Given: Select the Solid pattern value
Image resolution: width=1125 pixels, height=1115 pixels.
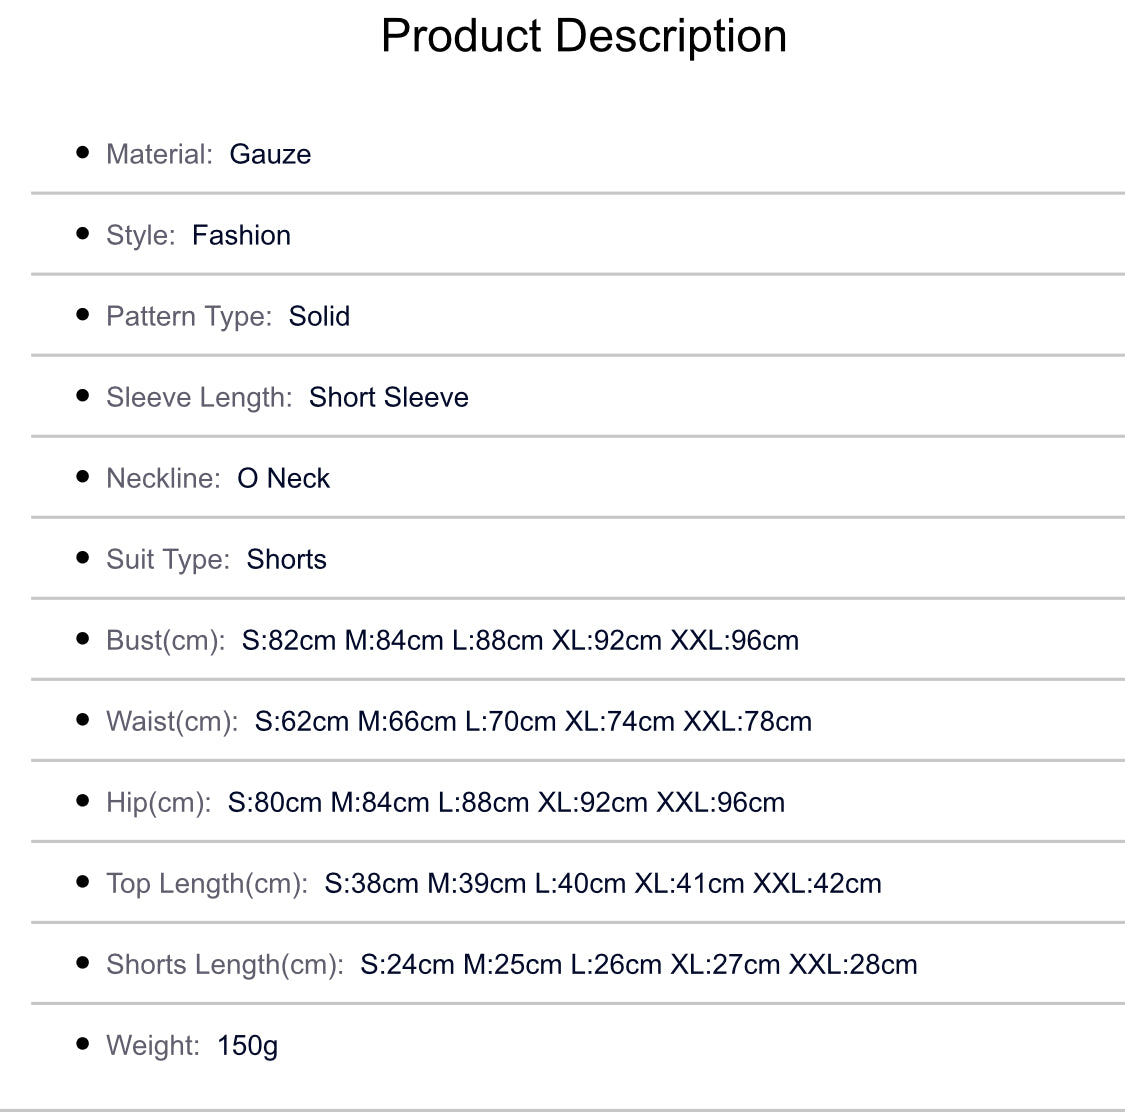Looking at the screenshot, I should (x=319, y=316).
